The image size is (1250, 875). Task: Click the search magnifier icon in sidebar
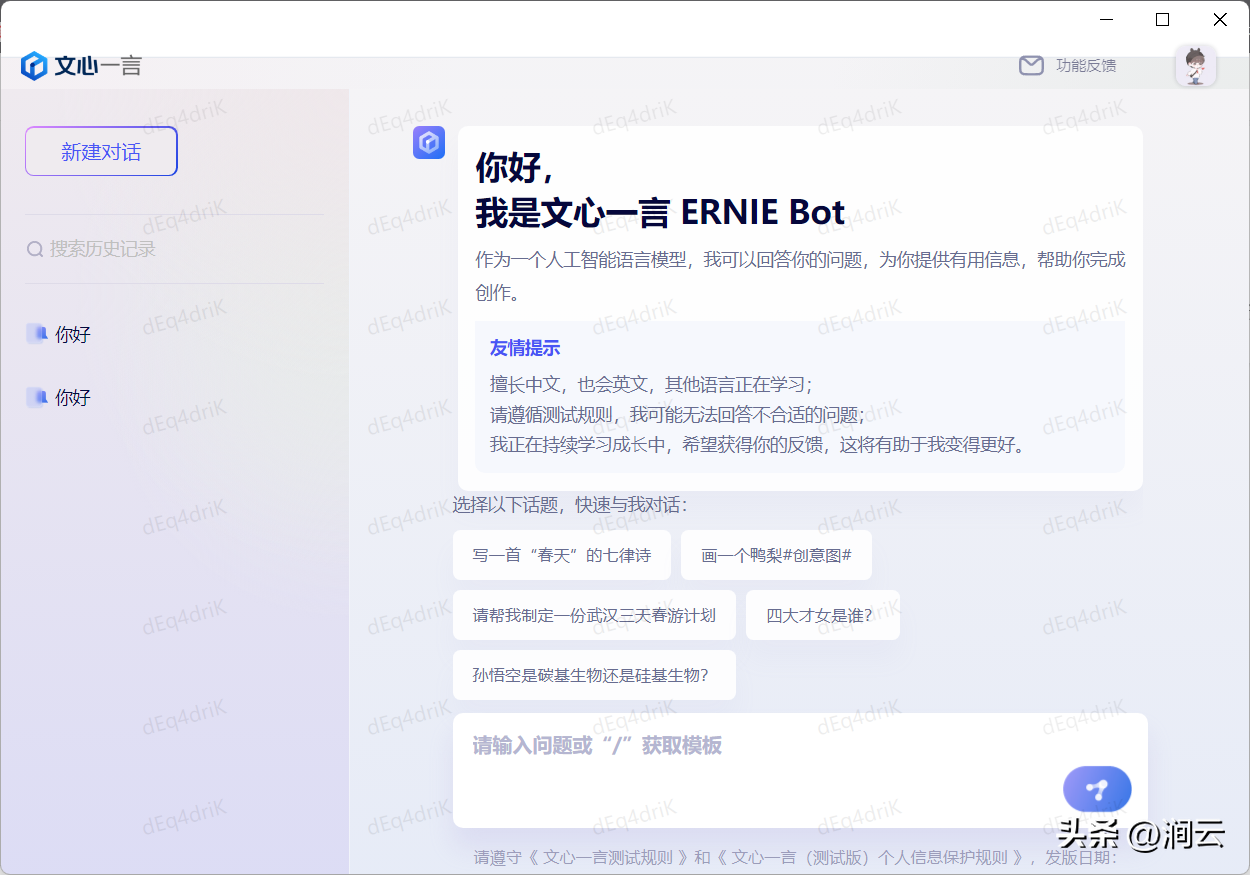[35, 249]
